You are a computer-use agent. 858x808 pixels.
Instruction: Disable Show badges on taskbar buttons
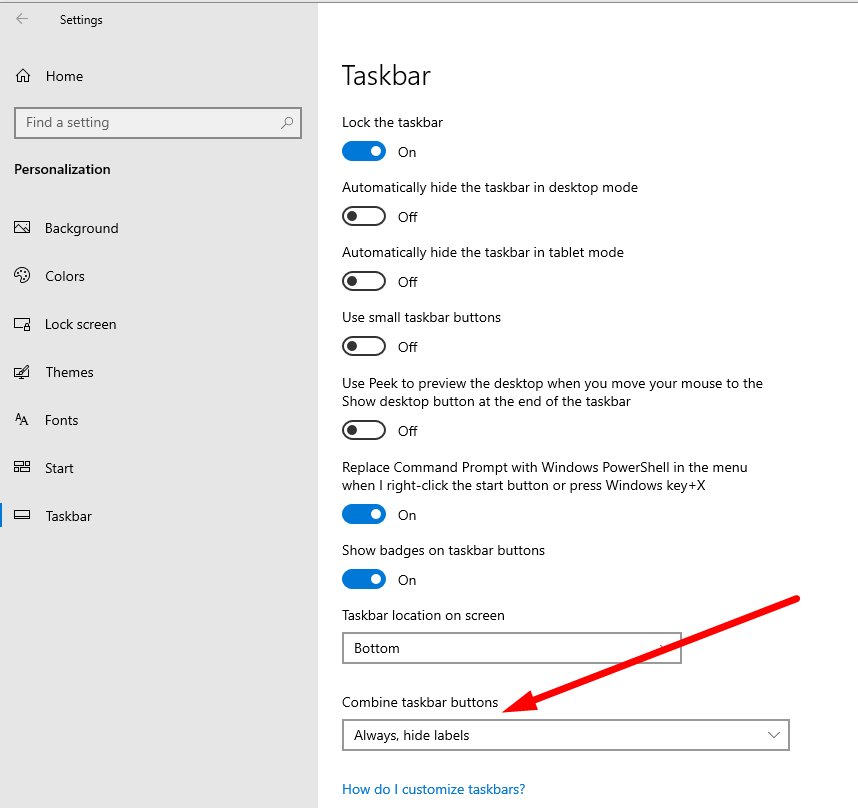pos(364,580)
